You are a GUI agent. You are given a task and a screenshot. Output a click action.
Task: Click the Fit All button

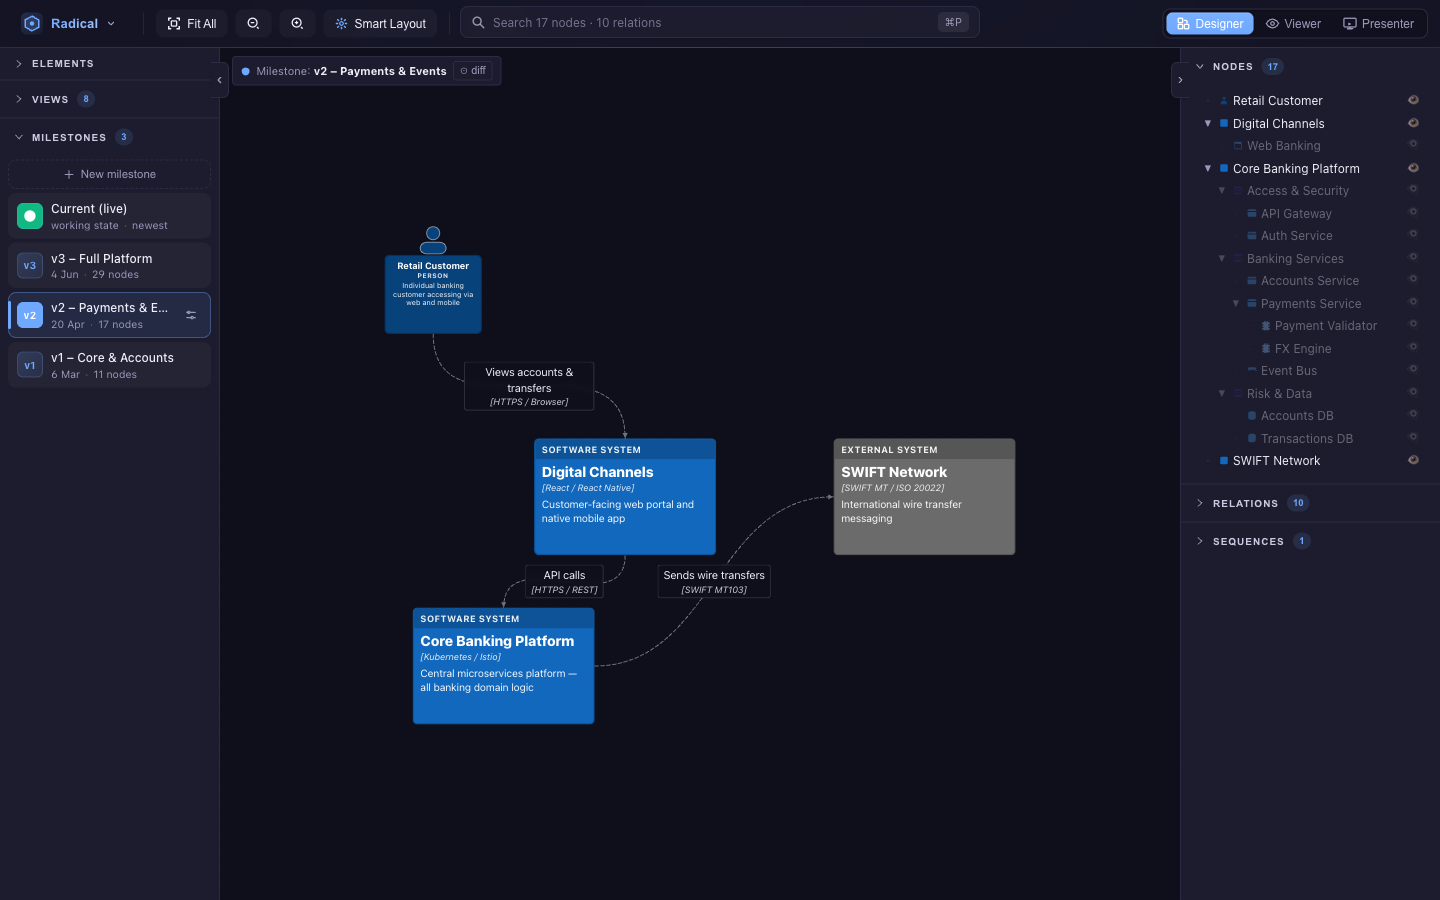point(192,23)
